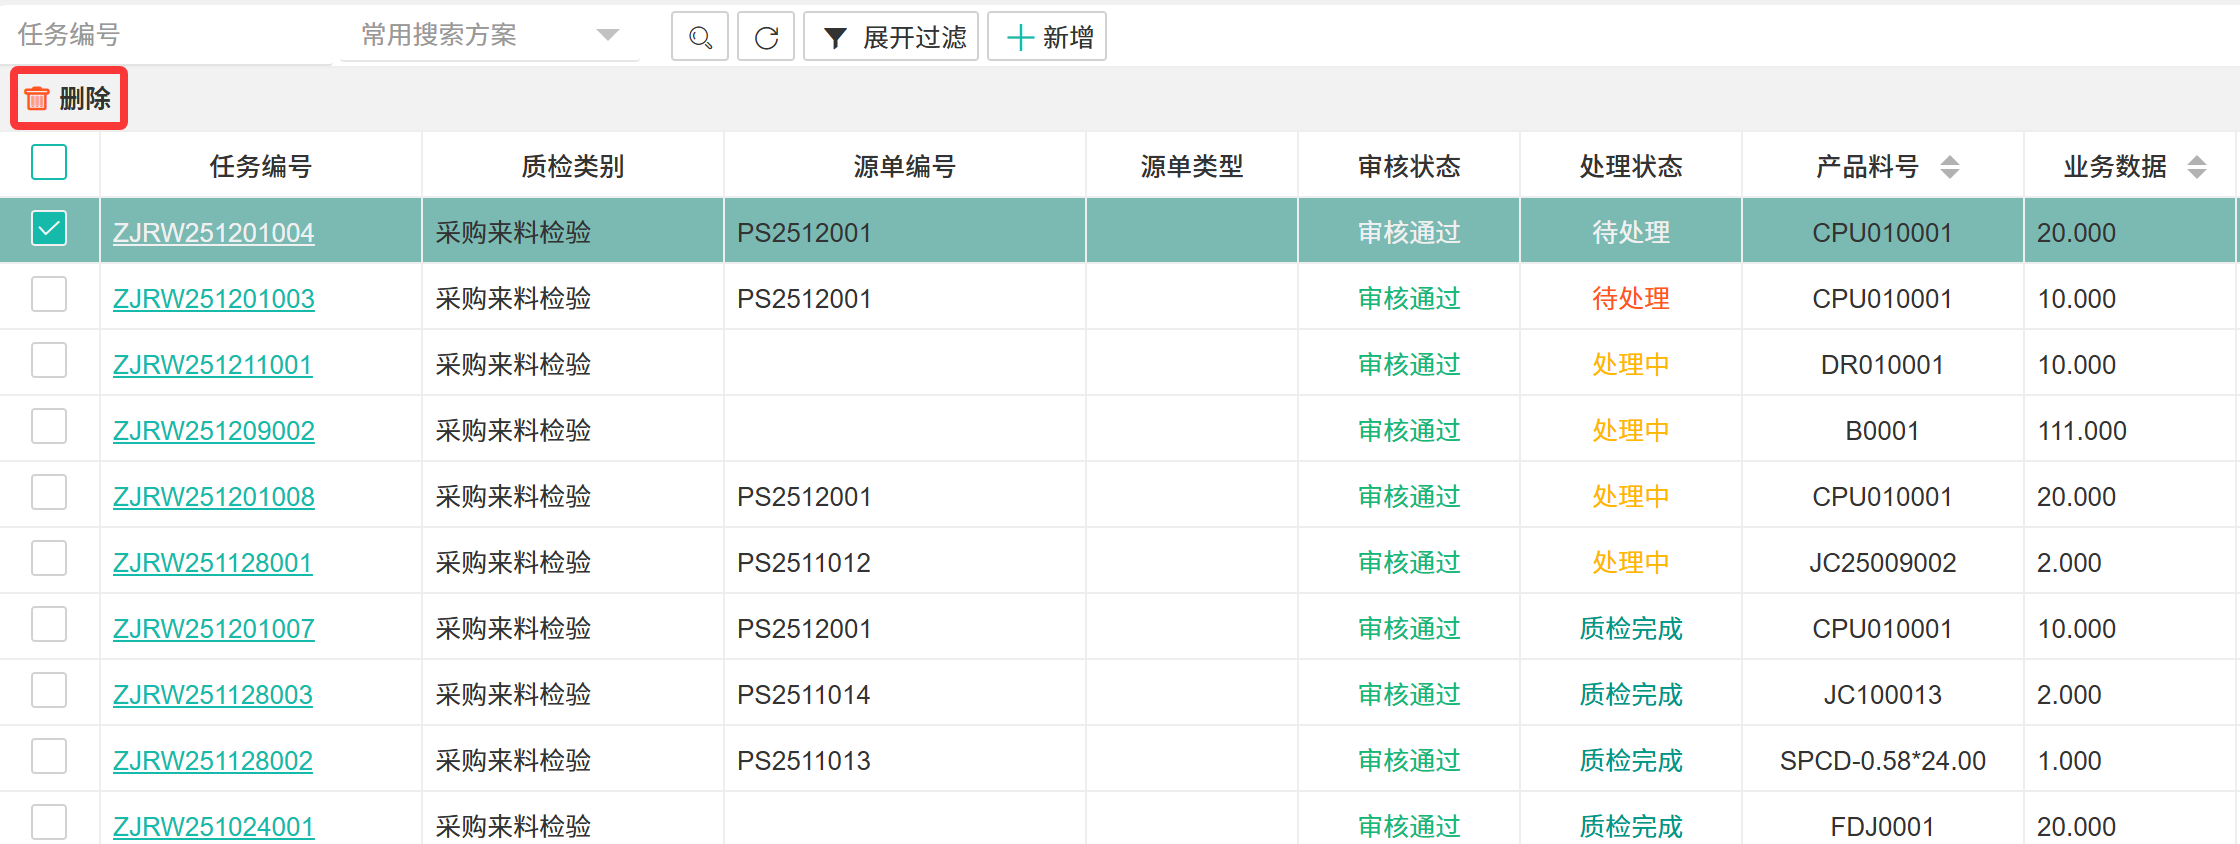This screenshot has height=844, width=2240.
Task: Sort by 产品料号 column arrows
Action: point(1949,167)
